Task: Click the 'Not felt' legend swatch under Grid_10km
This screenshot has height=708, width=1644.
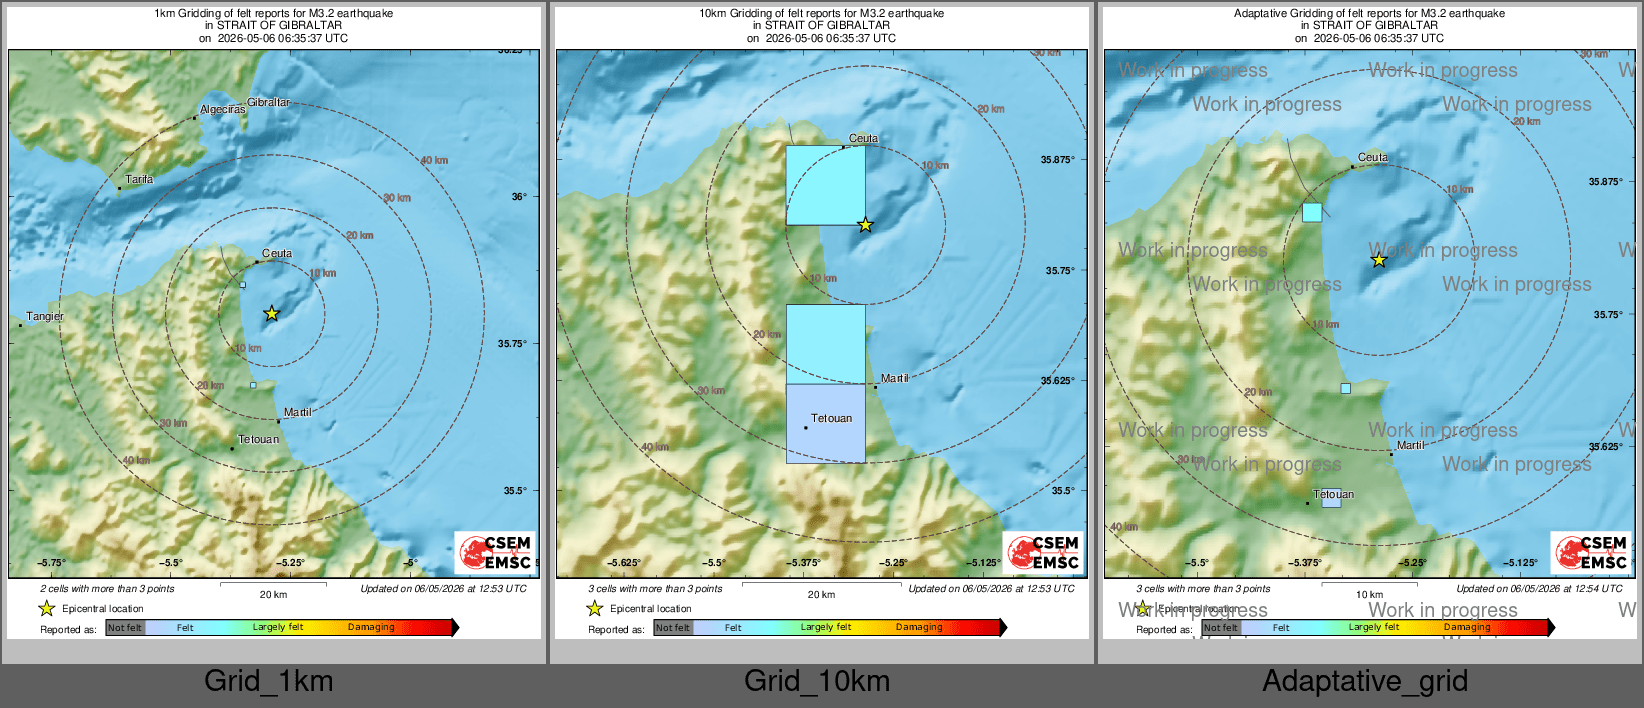Action: coord(673,627)
